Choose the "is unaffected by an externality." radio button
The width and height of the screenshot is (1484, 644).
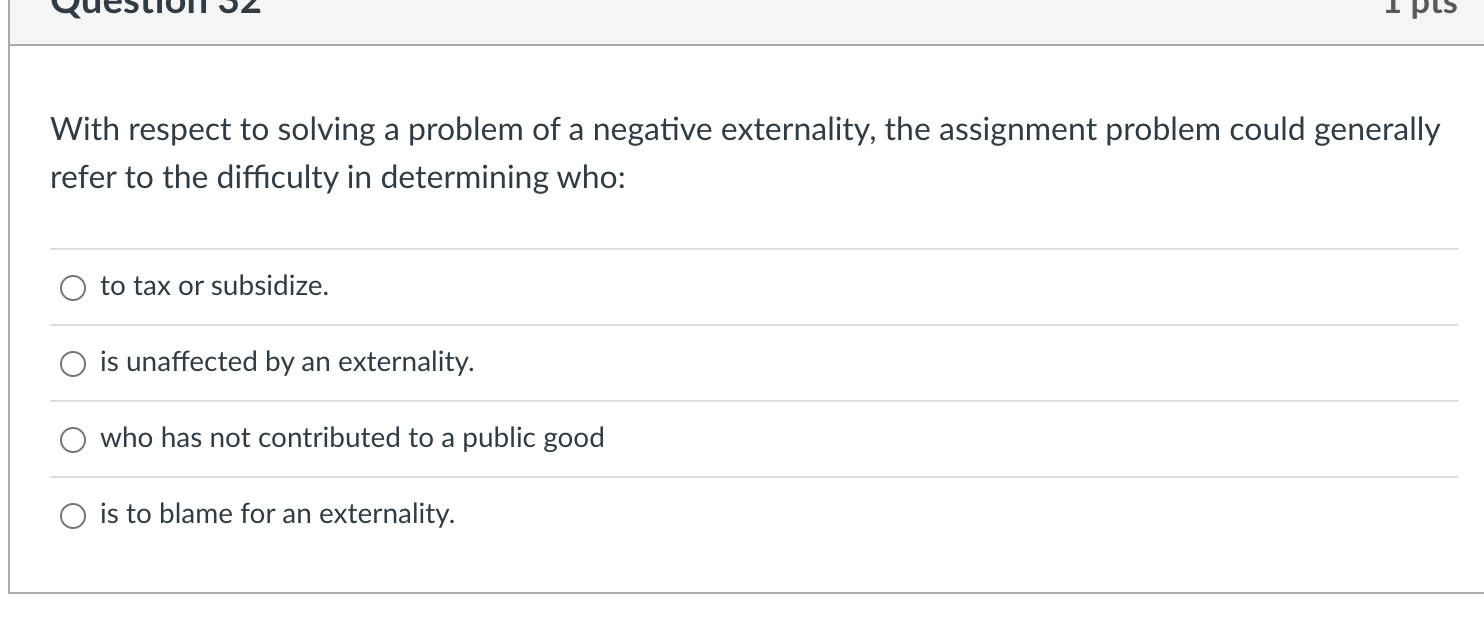pos(72,364)
